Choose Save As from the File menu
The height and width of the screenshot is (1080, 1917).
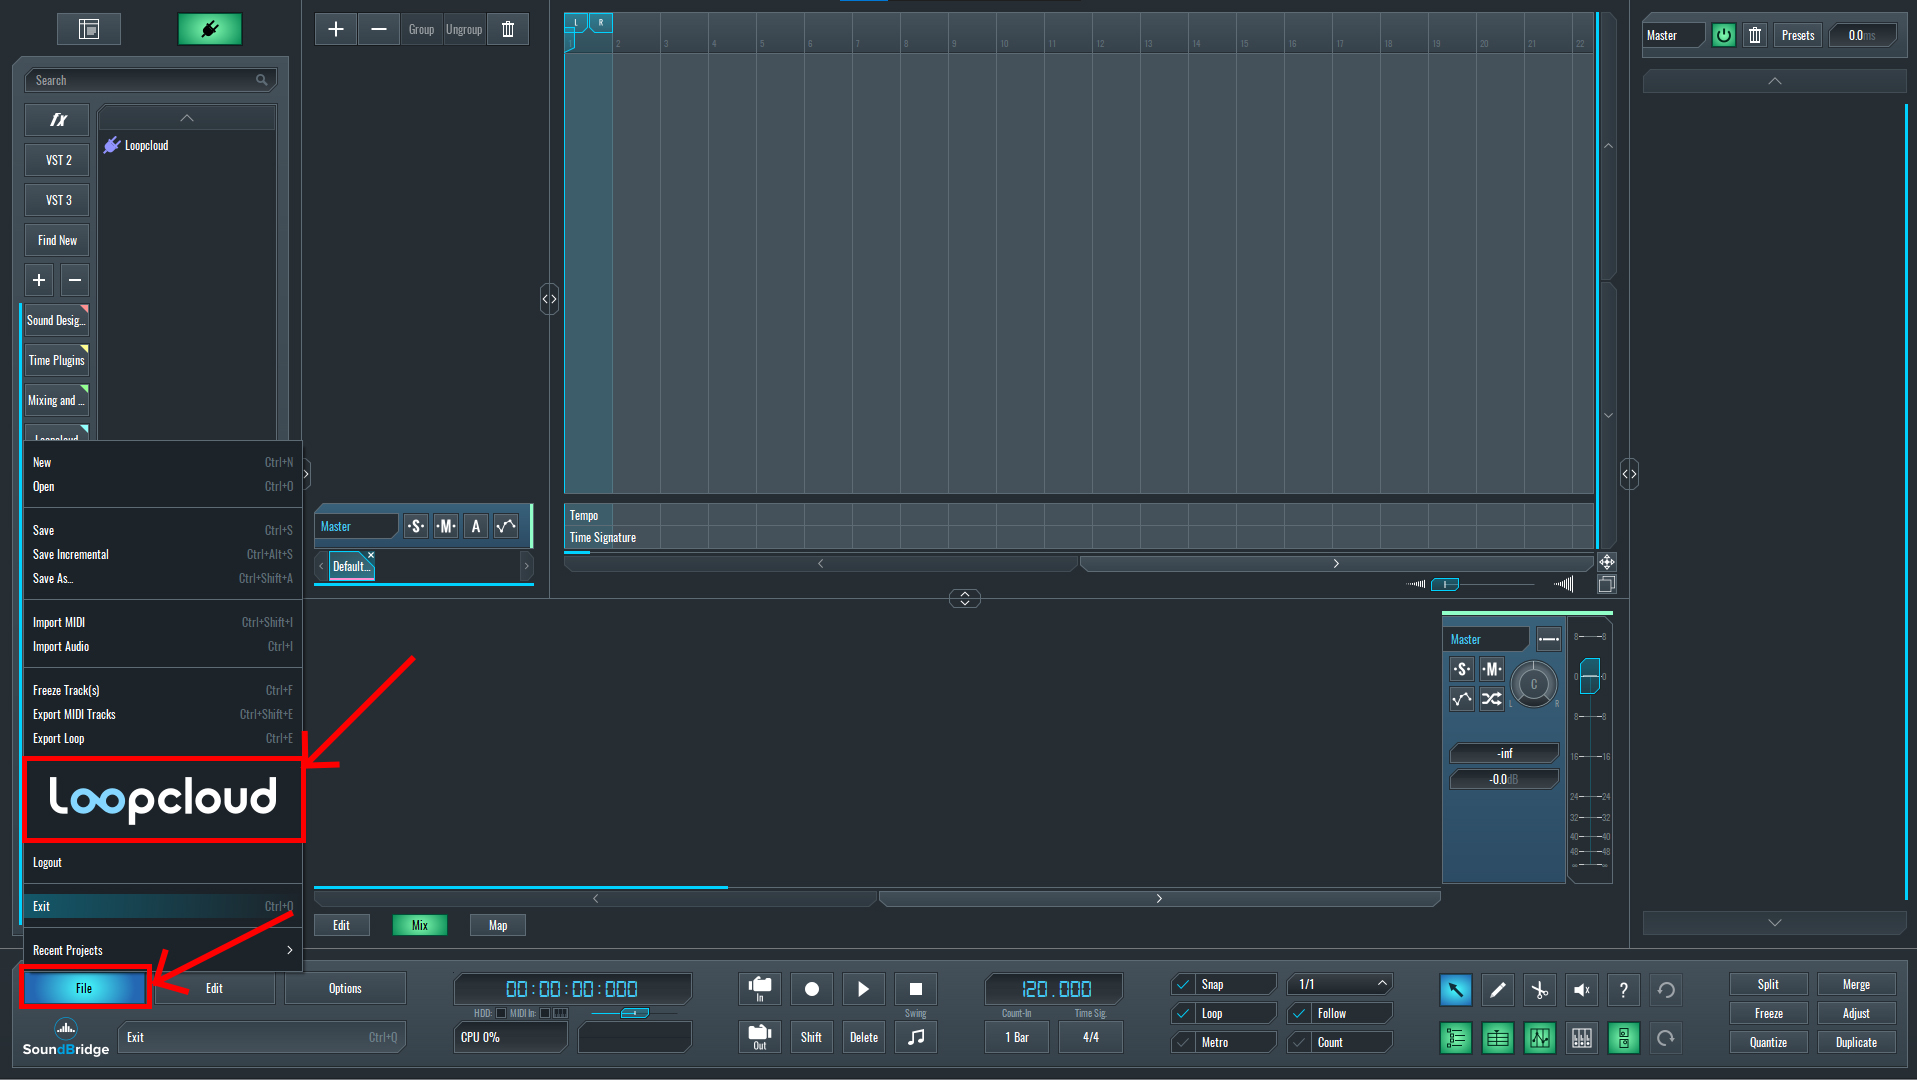pyautogui.click(x=162, y=578)
